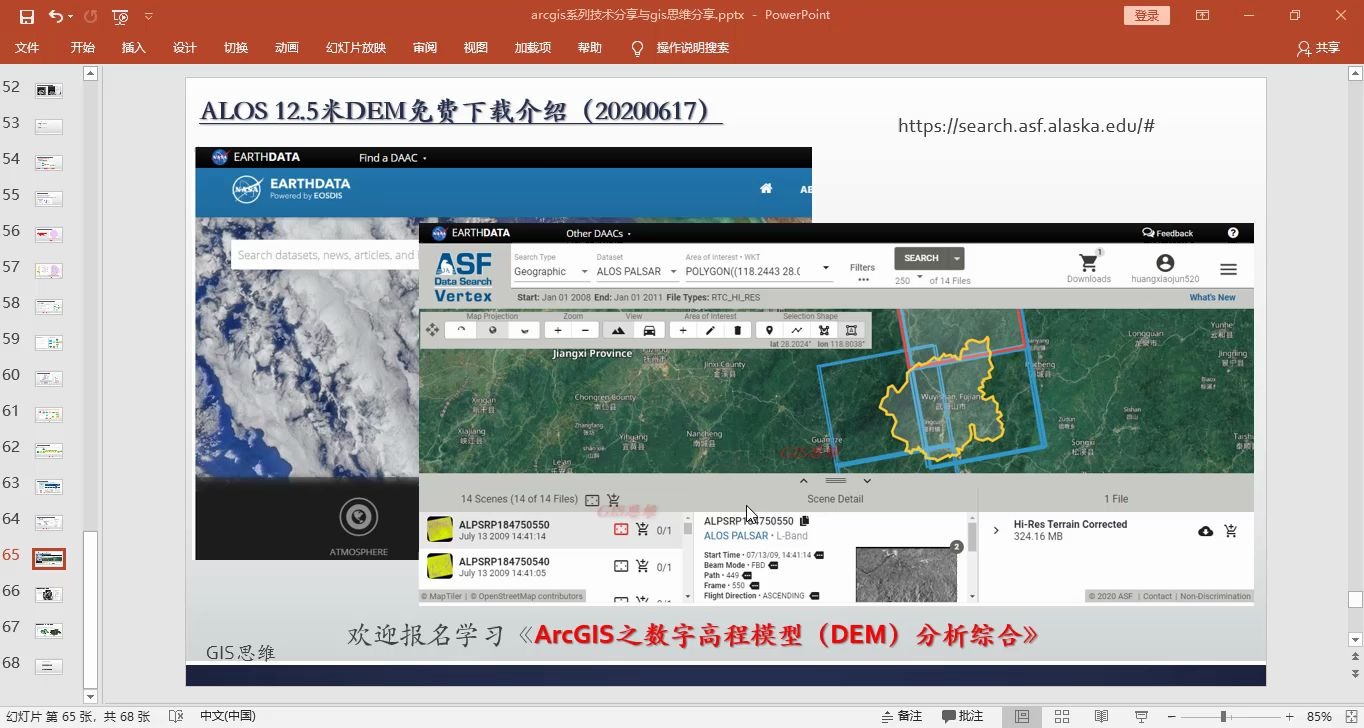Open the 帮助 ribbon tab
This screenshot has height=728, width=1364.
[x=590, y=48]
